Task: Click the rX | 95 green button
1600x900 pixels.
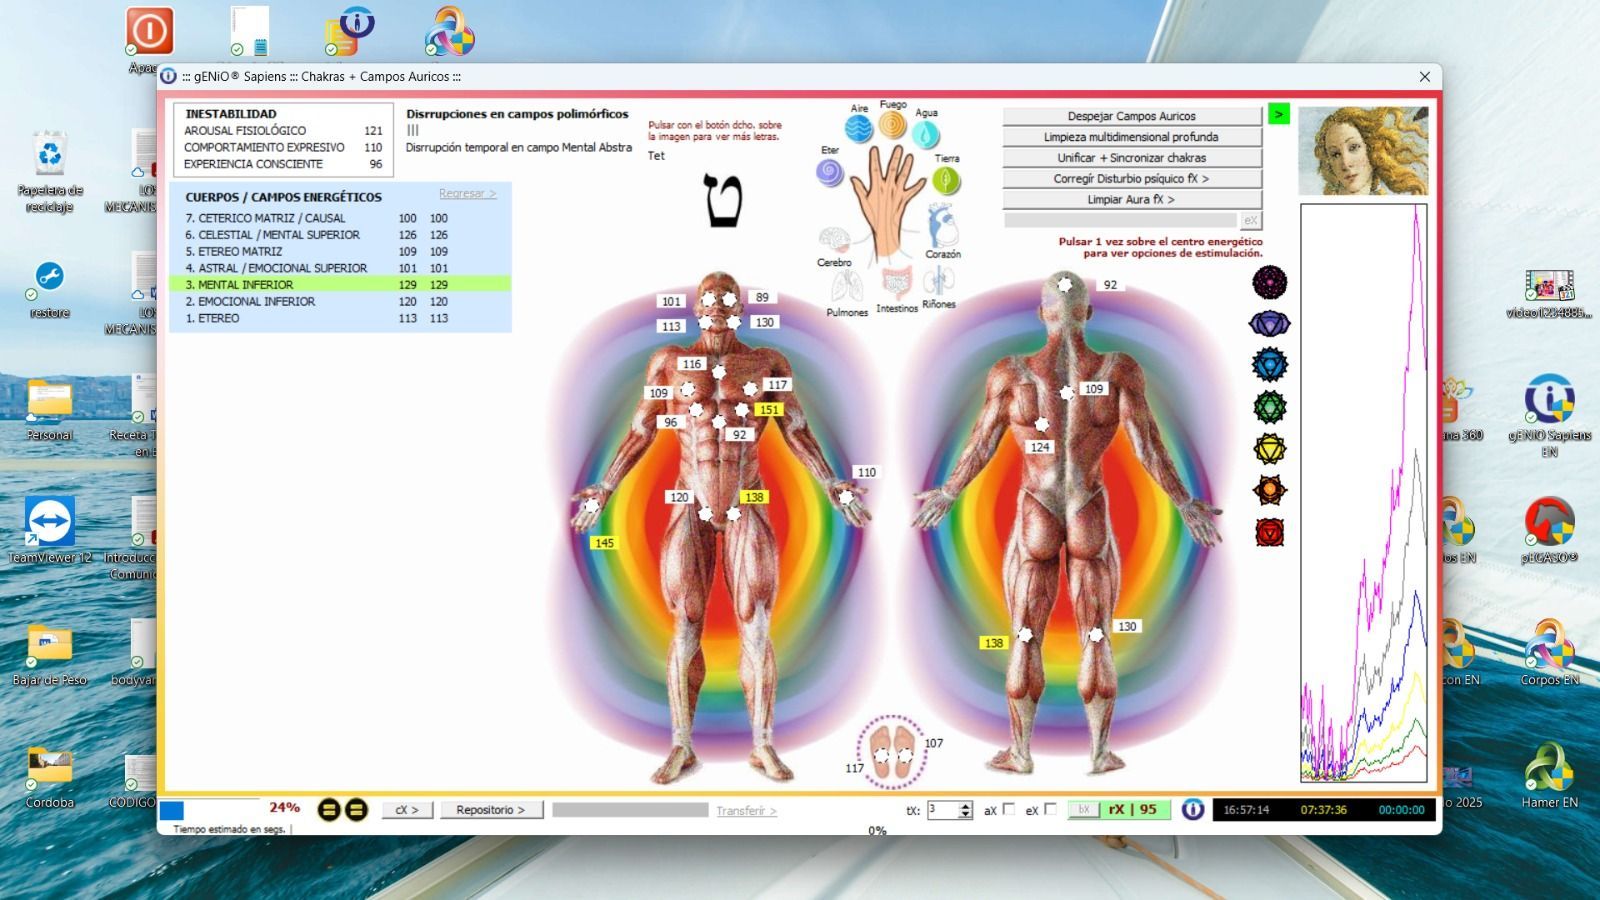Action: (1133, 810)
